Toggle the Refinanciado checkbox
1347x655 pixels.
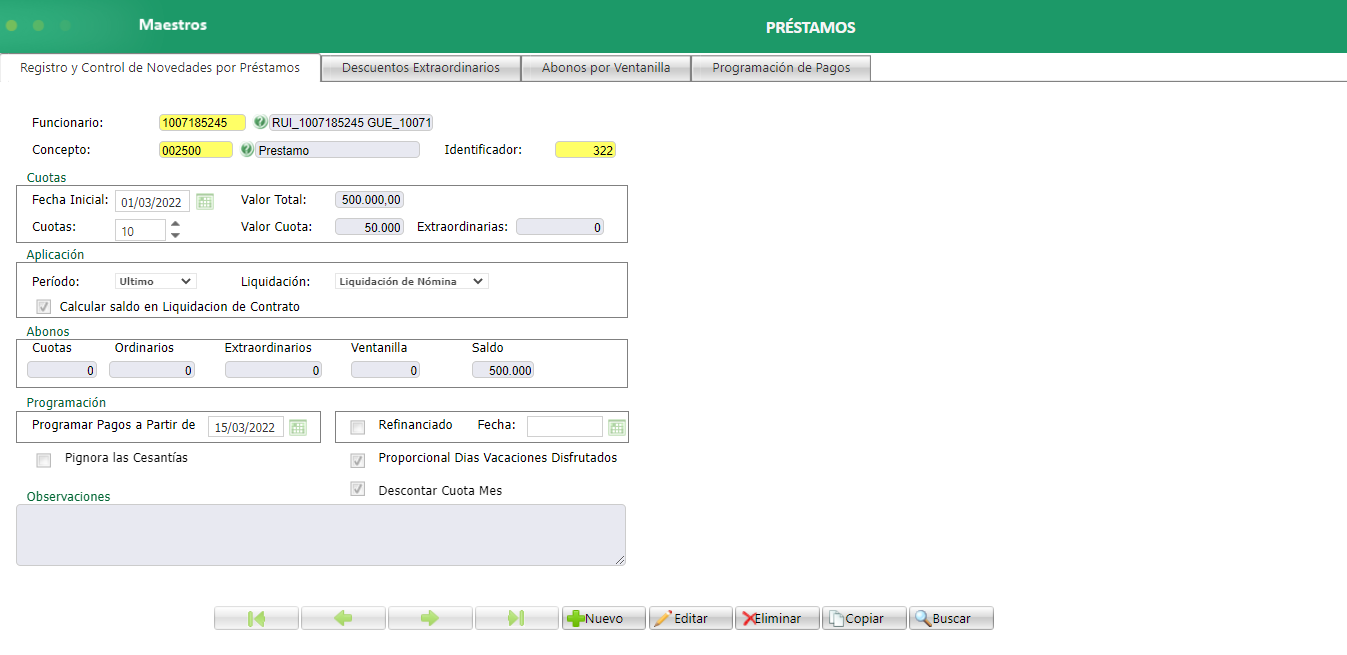(x=357, y=427)
